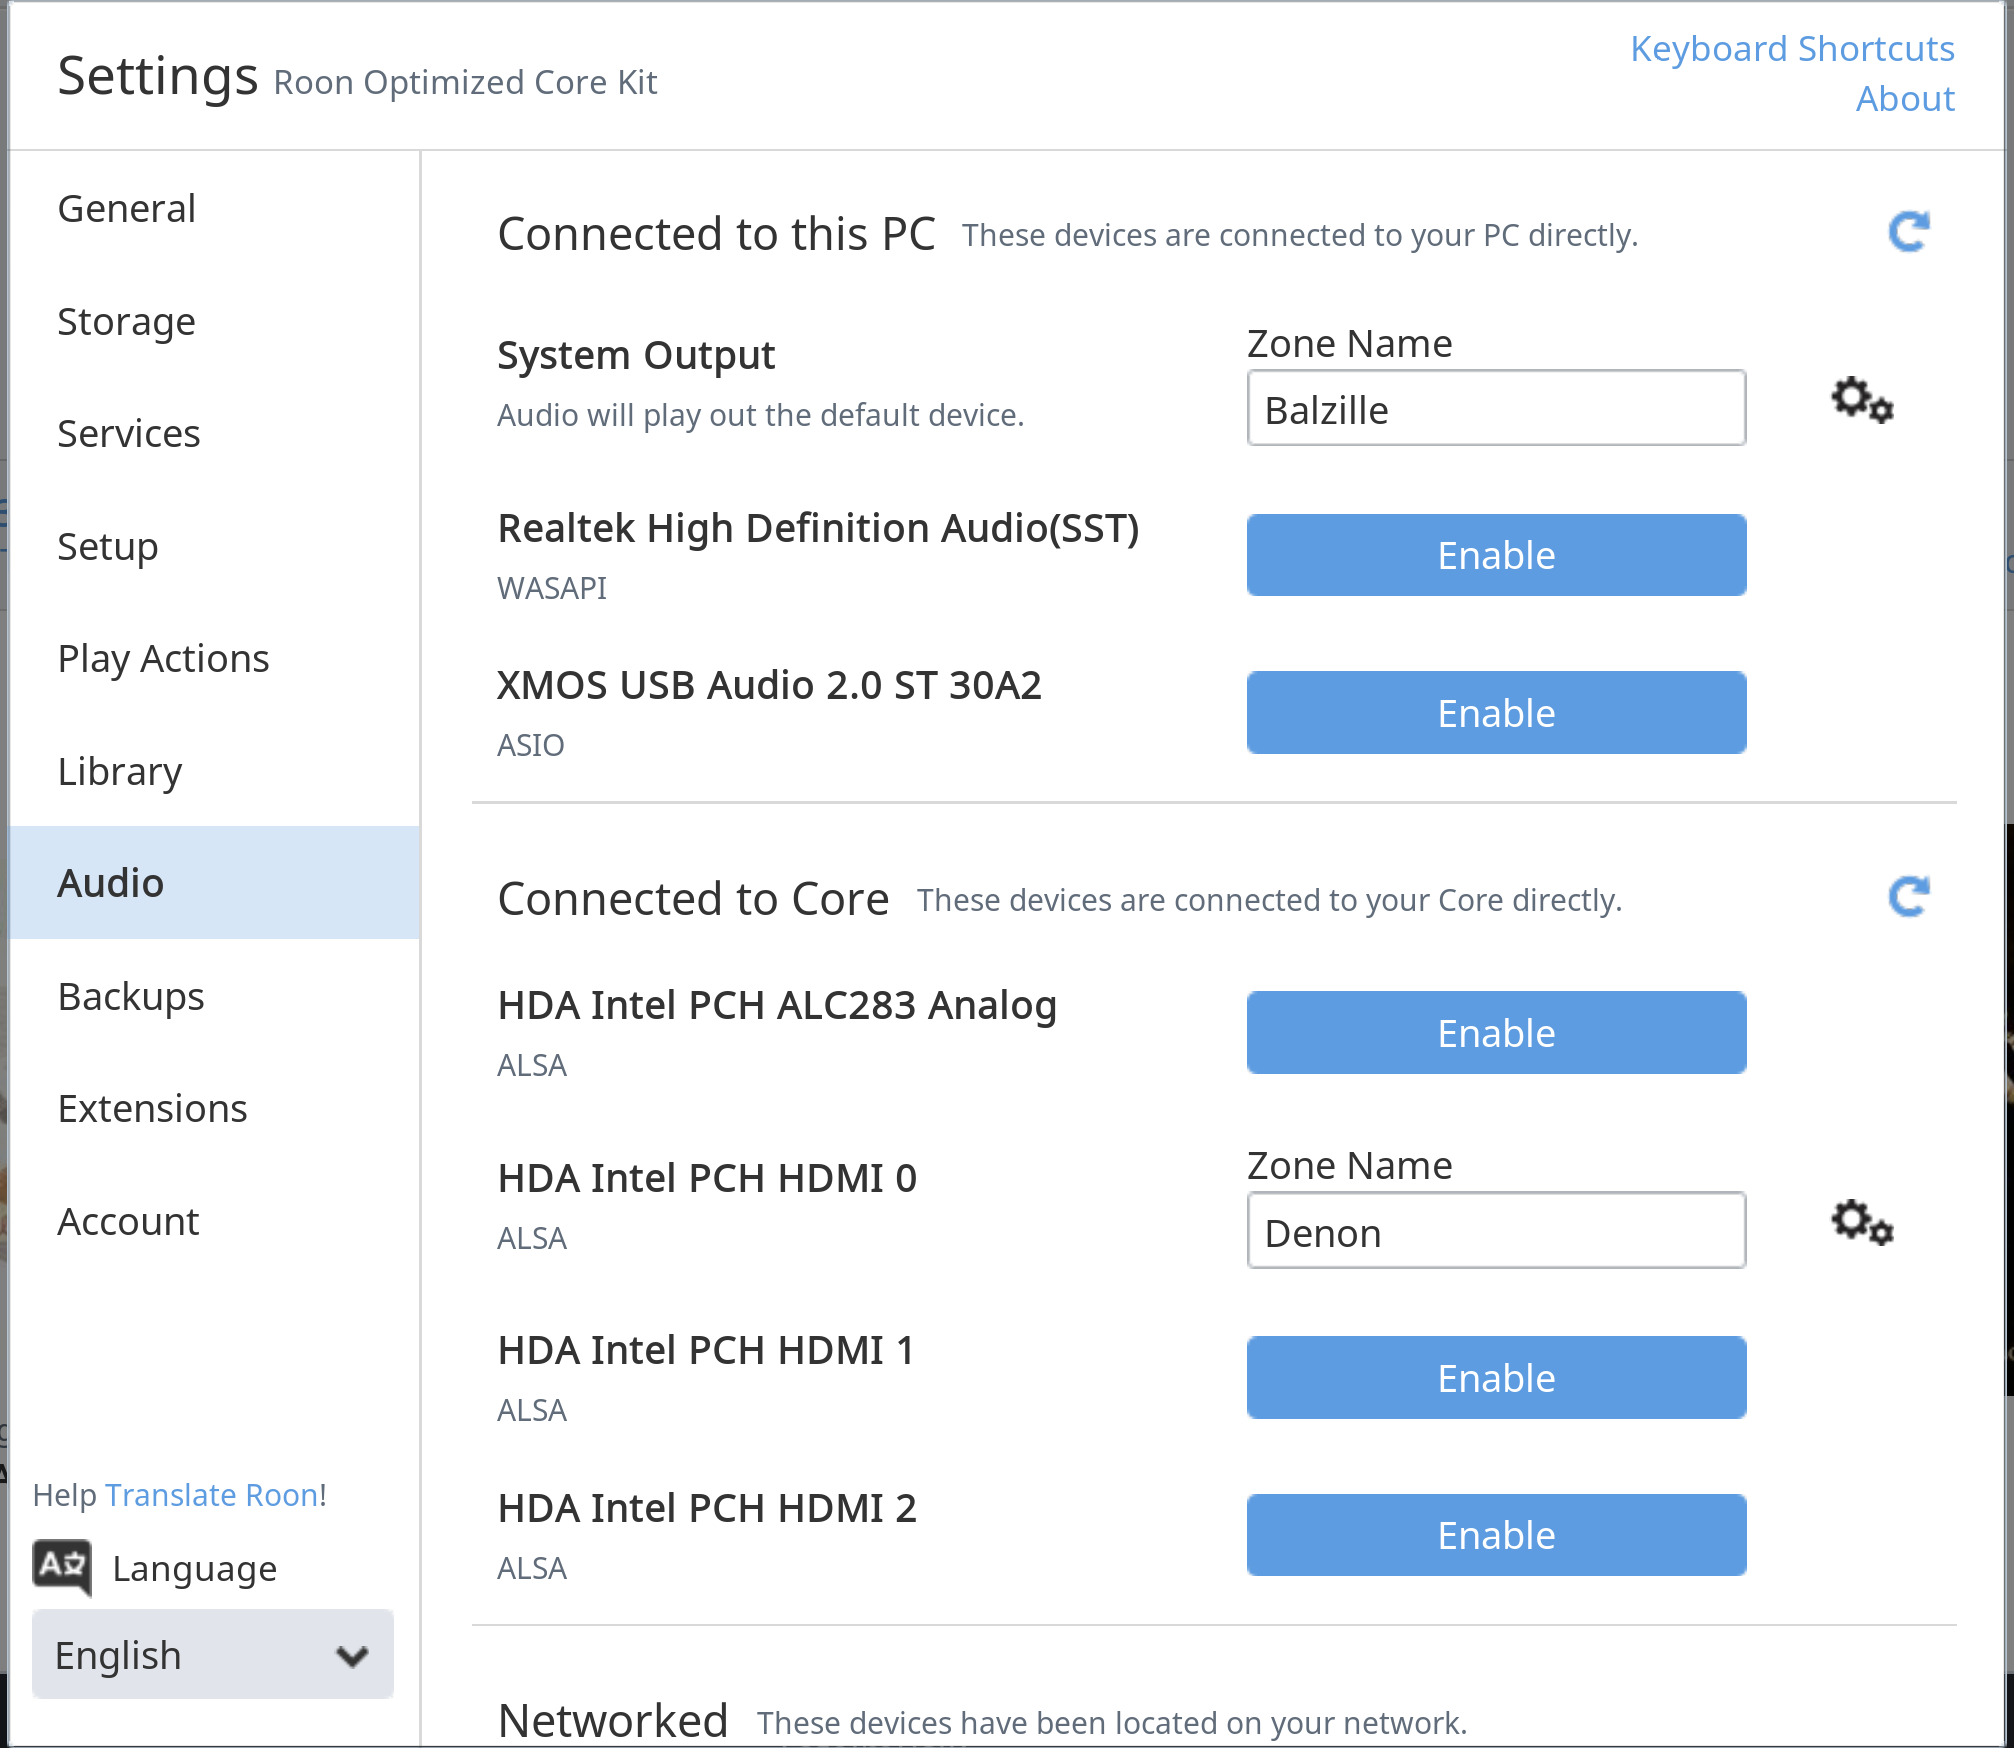The height and width of the screenshot is (1748, 2014).
Task: Enable HDA Intel PCH ALC283 Analog
Action: pos(1496,1032)
